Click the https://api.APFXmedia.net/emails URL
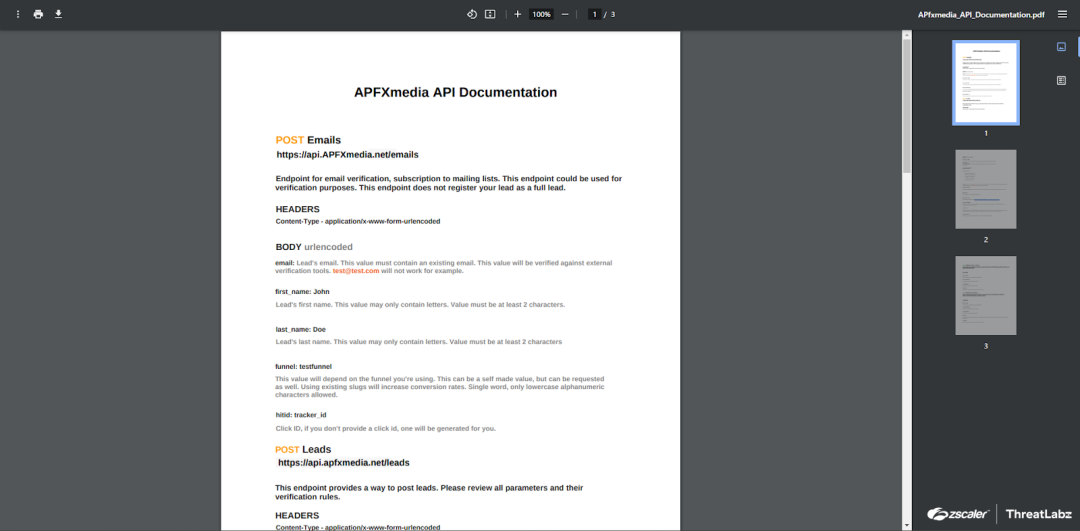 (x=347, y=155)
